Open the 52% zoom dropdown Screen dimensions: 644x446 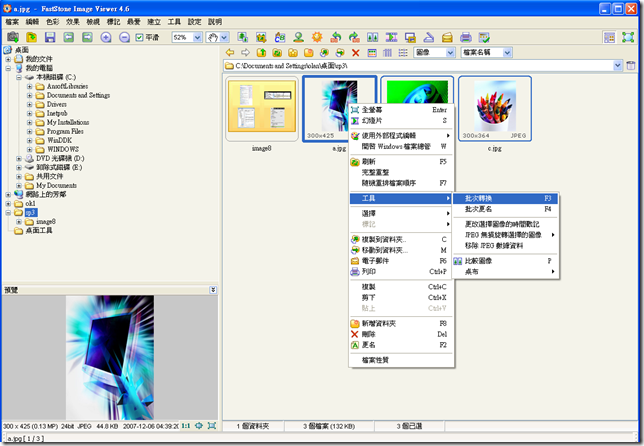coord(198,37)
